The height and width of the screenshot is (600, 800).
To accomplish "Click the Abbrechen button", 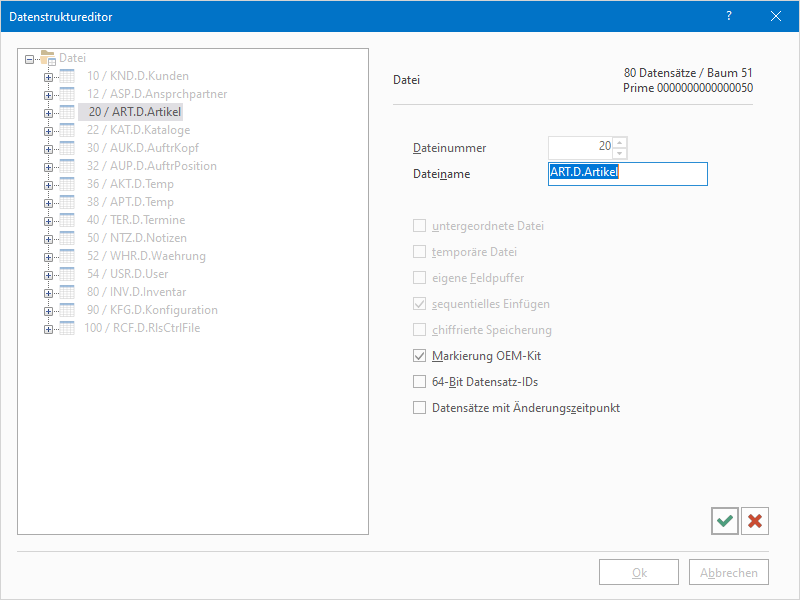I will (729, 573).
